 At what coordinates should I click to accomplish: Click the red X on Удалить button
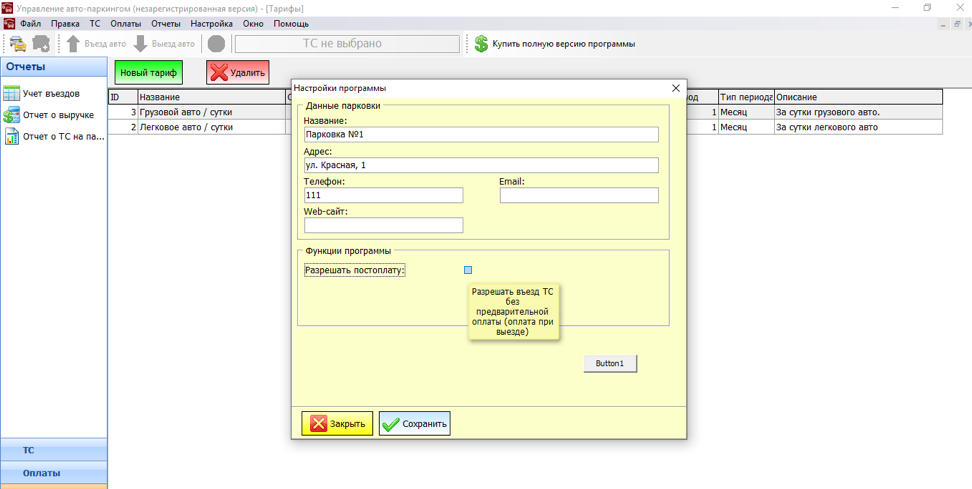point(219,73)
